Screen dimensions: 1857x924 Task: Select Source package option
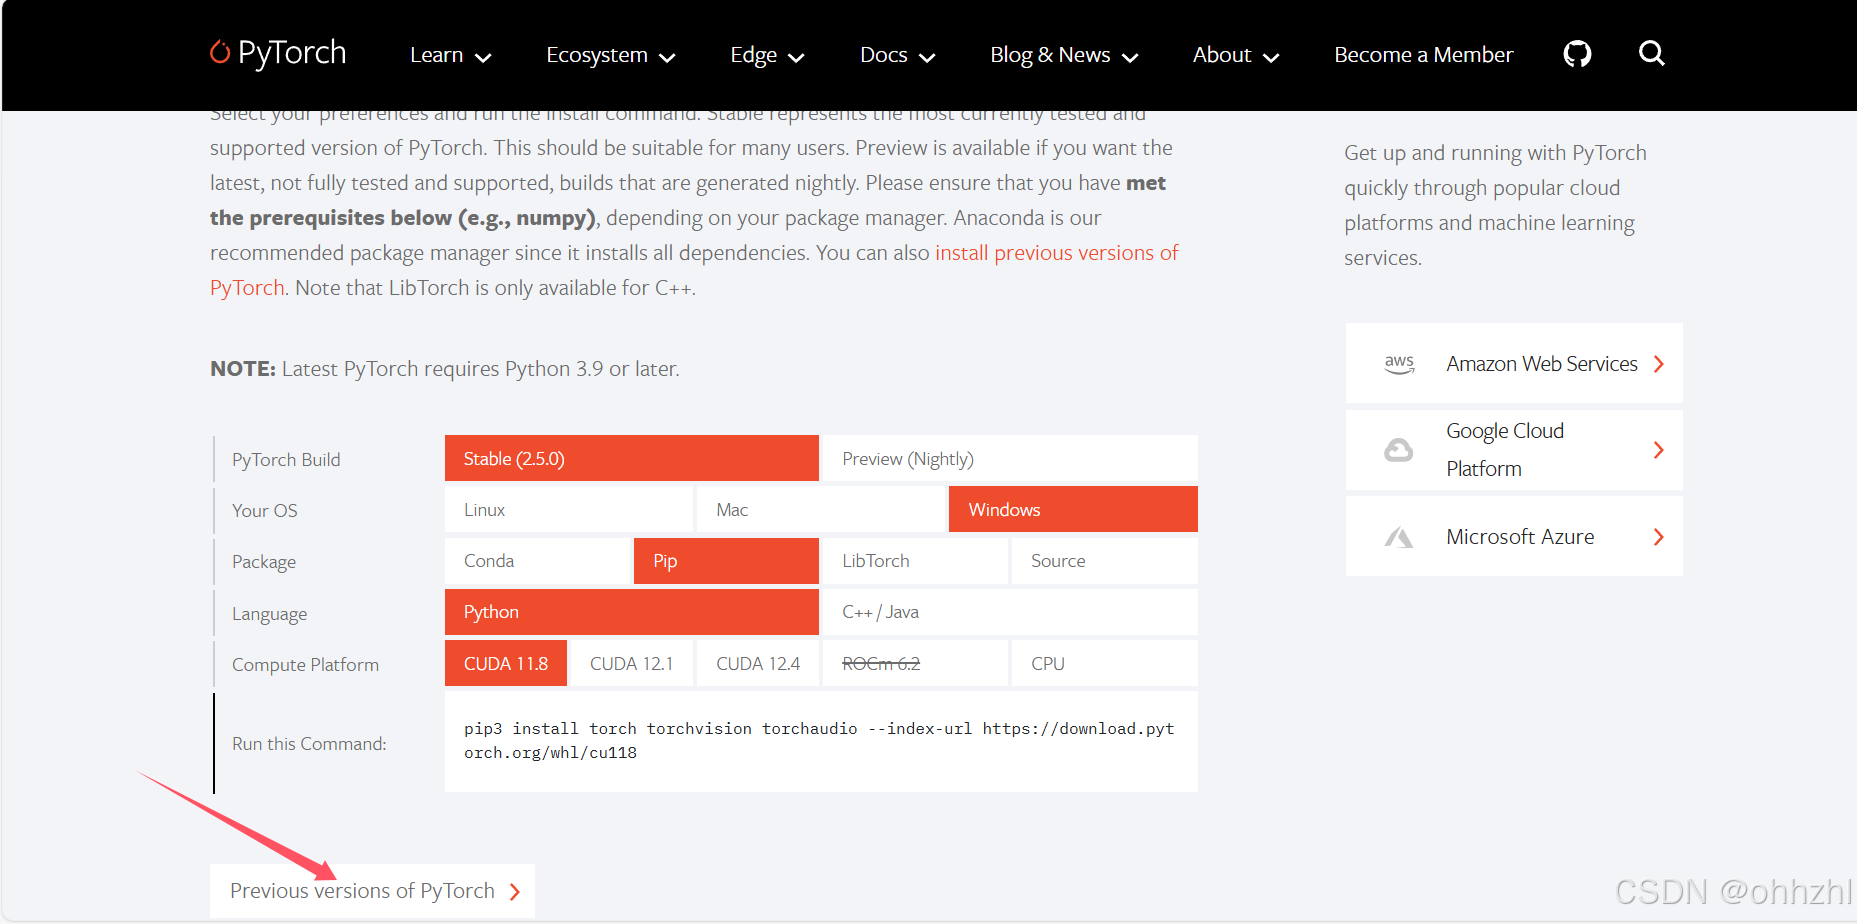(1105, 561)
